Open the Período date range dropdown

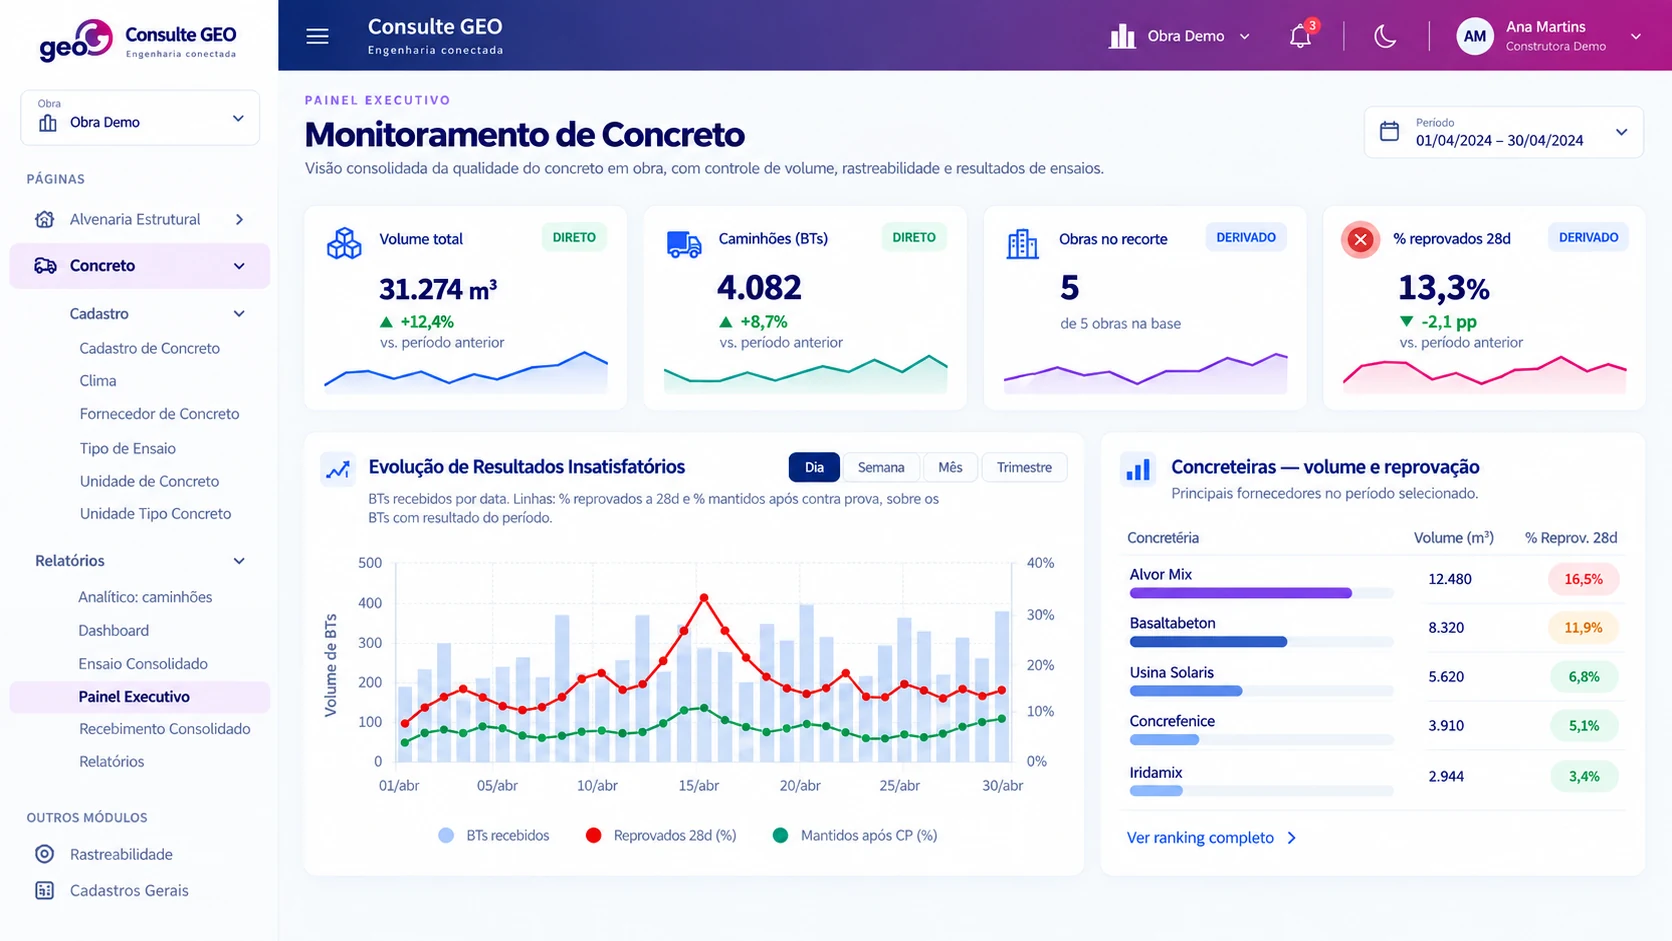coord(1503,132)
